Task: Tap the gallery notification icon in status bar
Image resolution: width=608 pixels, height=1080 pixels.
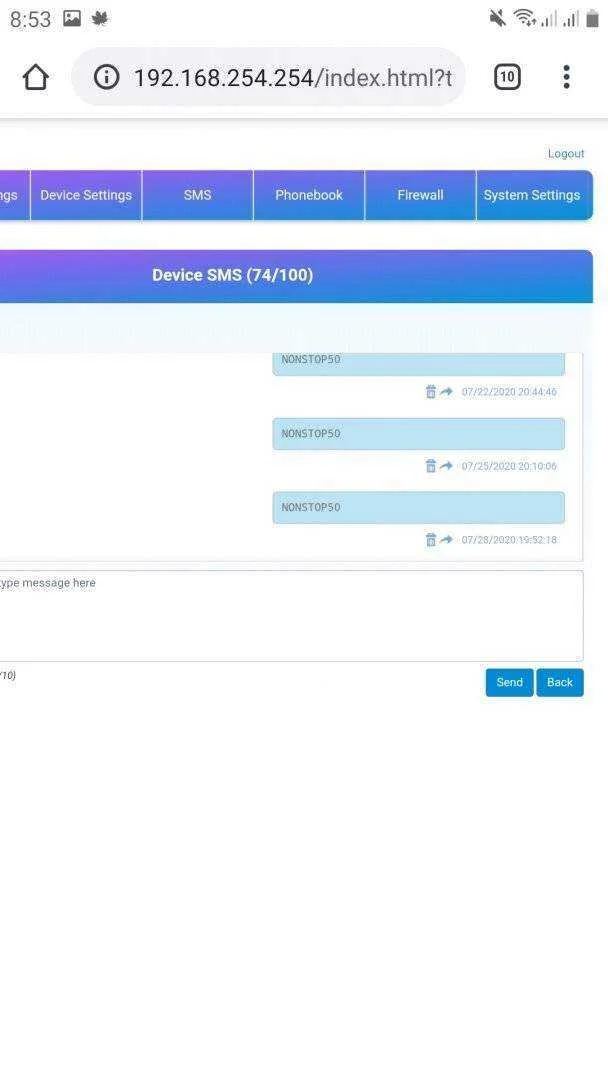Action: coord(72,18)
